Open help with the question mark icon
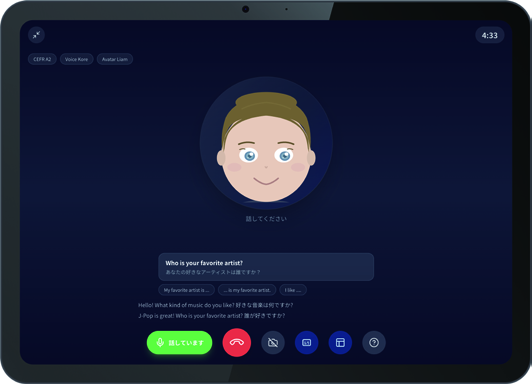This screenshot has height=384, width=532. click(x=374, y=343)
